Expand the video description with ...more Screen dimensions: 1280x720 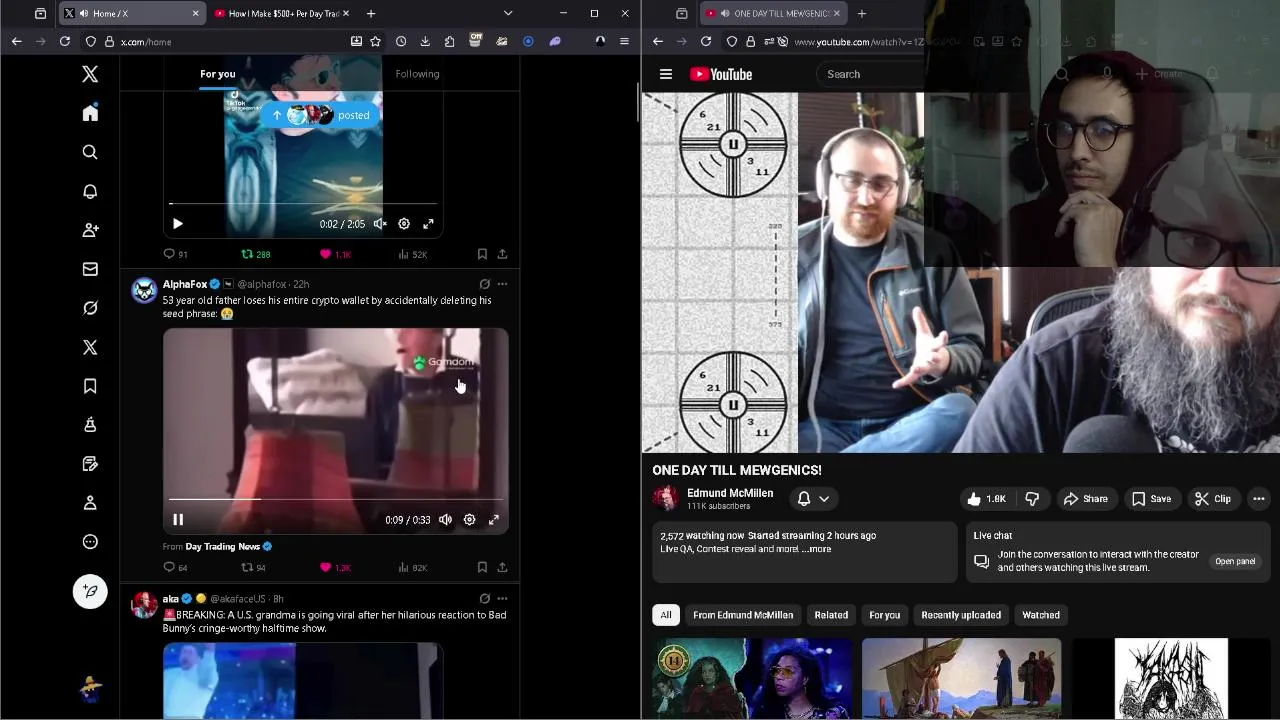[818, 549]
